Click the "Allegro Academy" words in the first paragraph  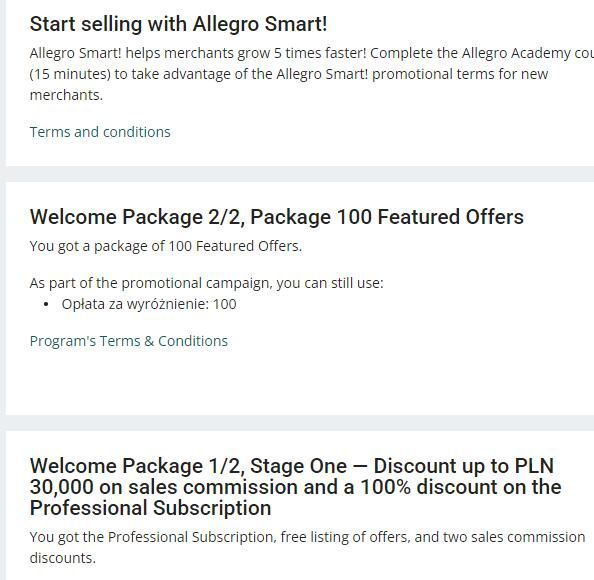point(516,53)
